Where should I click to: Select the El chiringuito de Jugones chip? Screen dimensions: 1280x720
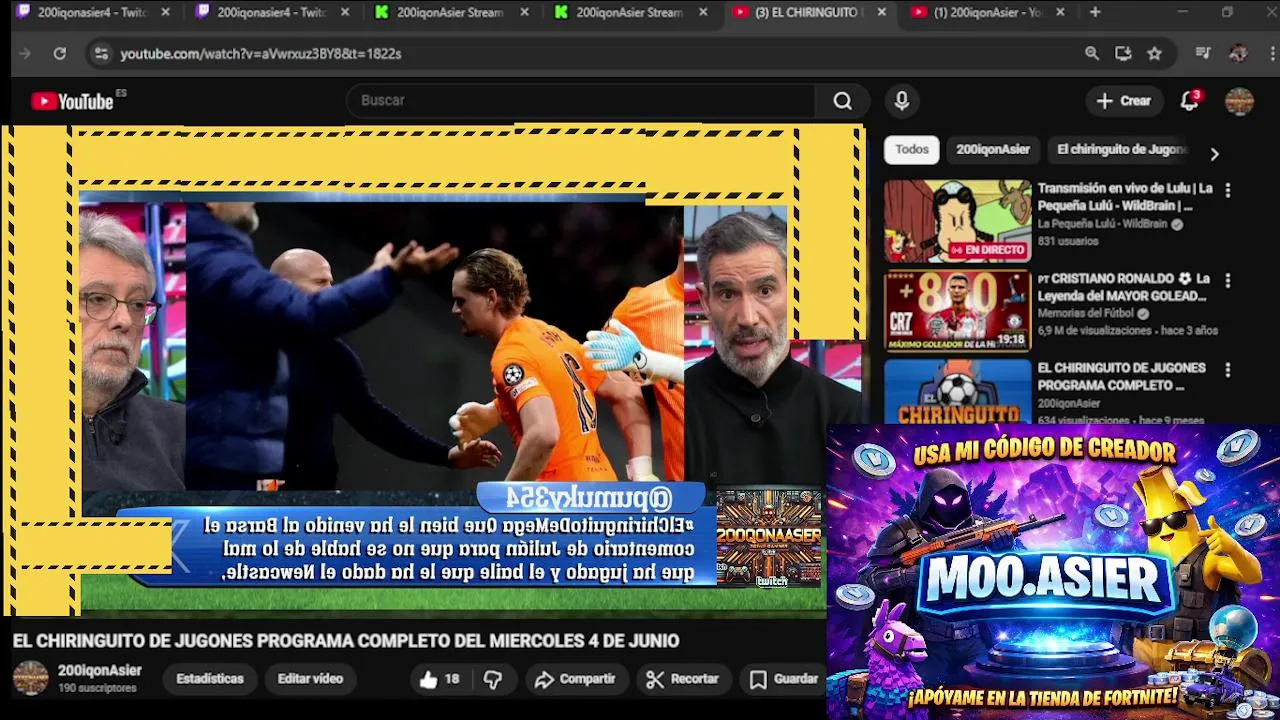(x=1121, y=150)
